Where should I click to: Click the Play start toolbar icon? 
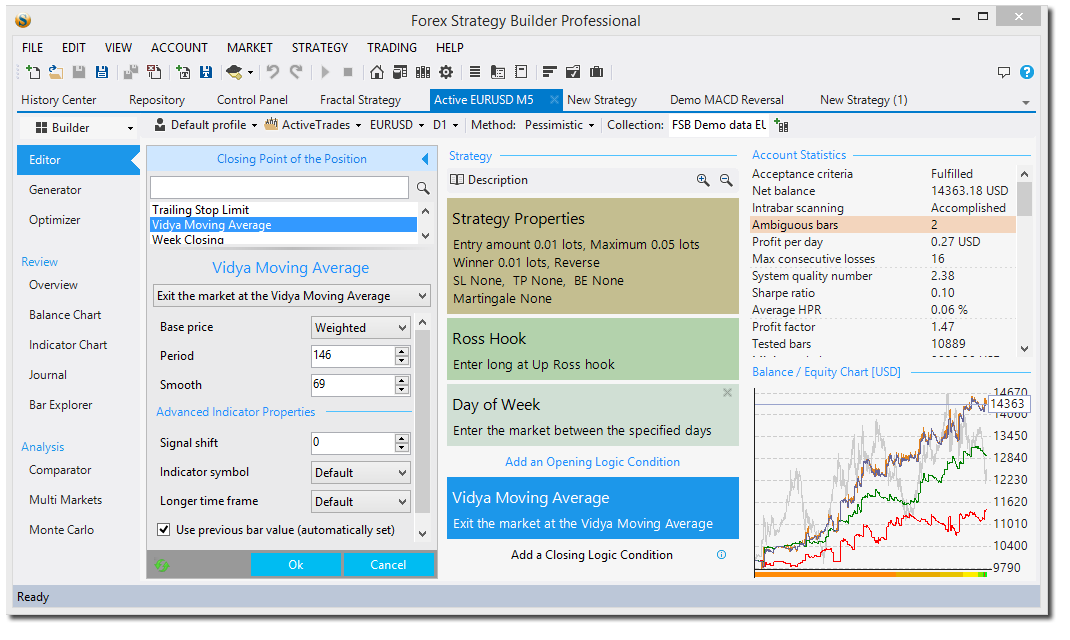(x=325, y=72)
